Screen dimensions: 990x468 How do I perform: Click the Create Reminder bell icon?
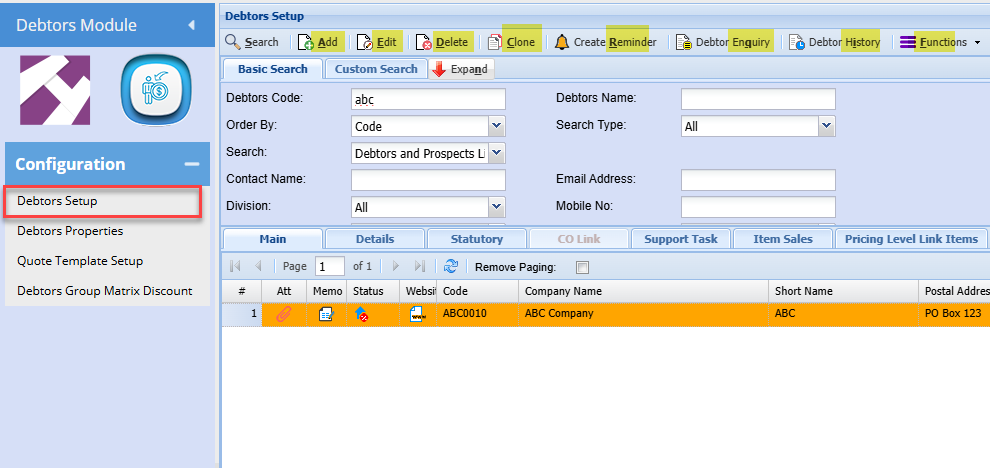562,42
